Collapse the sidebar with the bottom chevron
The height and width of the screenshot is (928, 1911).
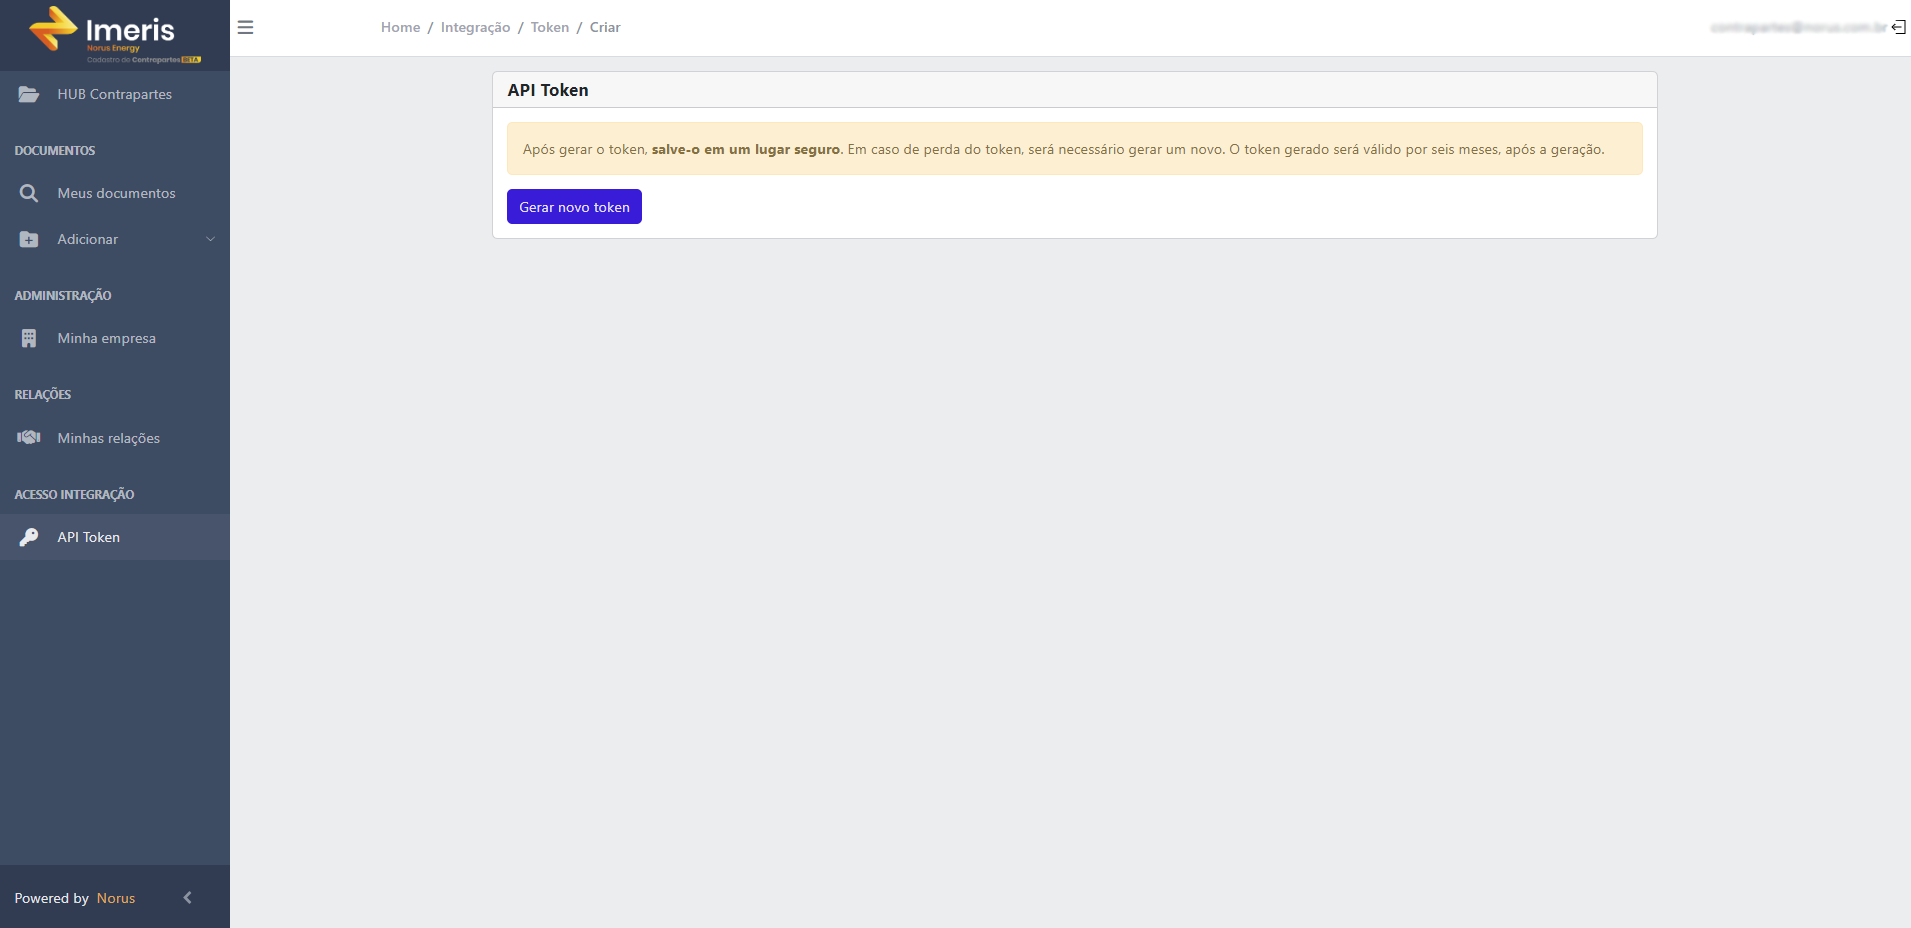pyautogui.click(x=187, y=898)
